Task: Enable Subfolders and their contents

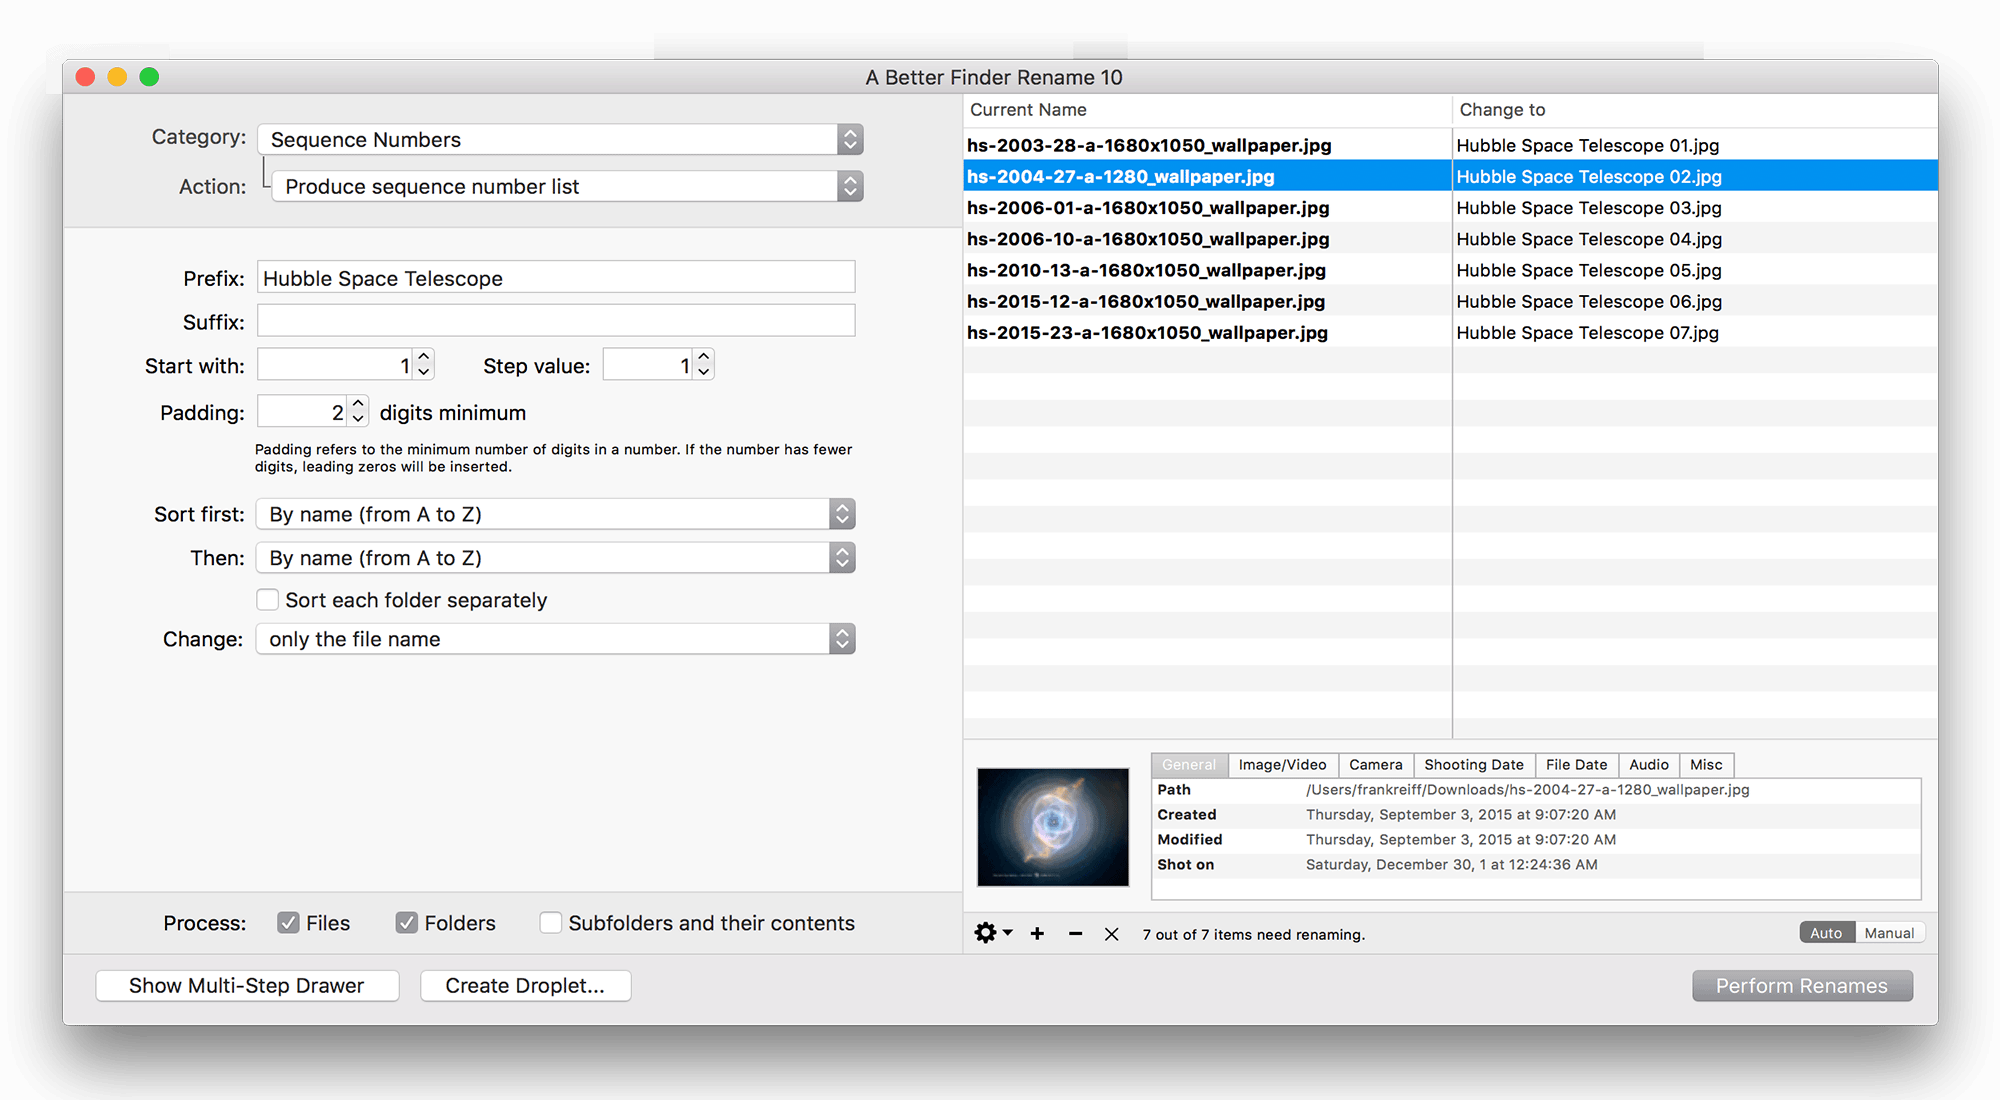Action: tap(551, 923)
